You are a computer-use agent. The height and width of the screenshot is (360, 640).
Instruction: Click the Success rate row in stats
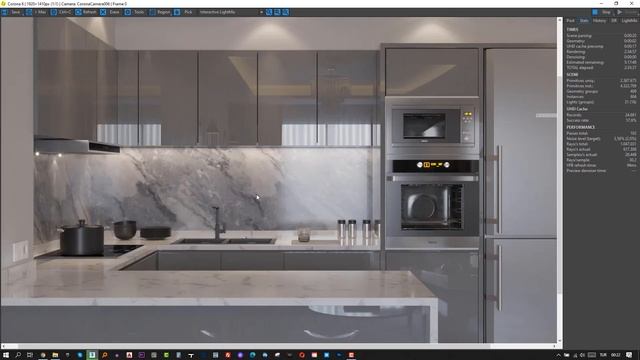(x=601, y=120)
